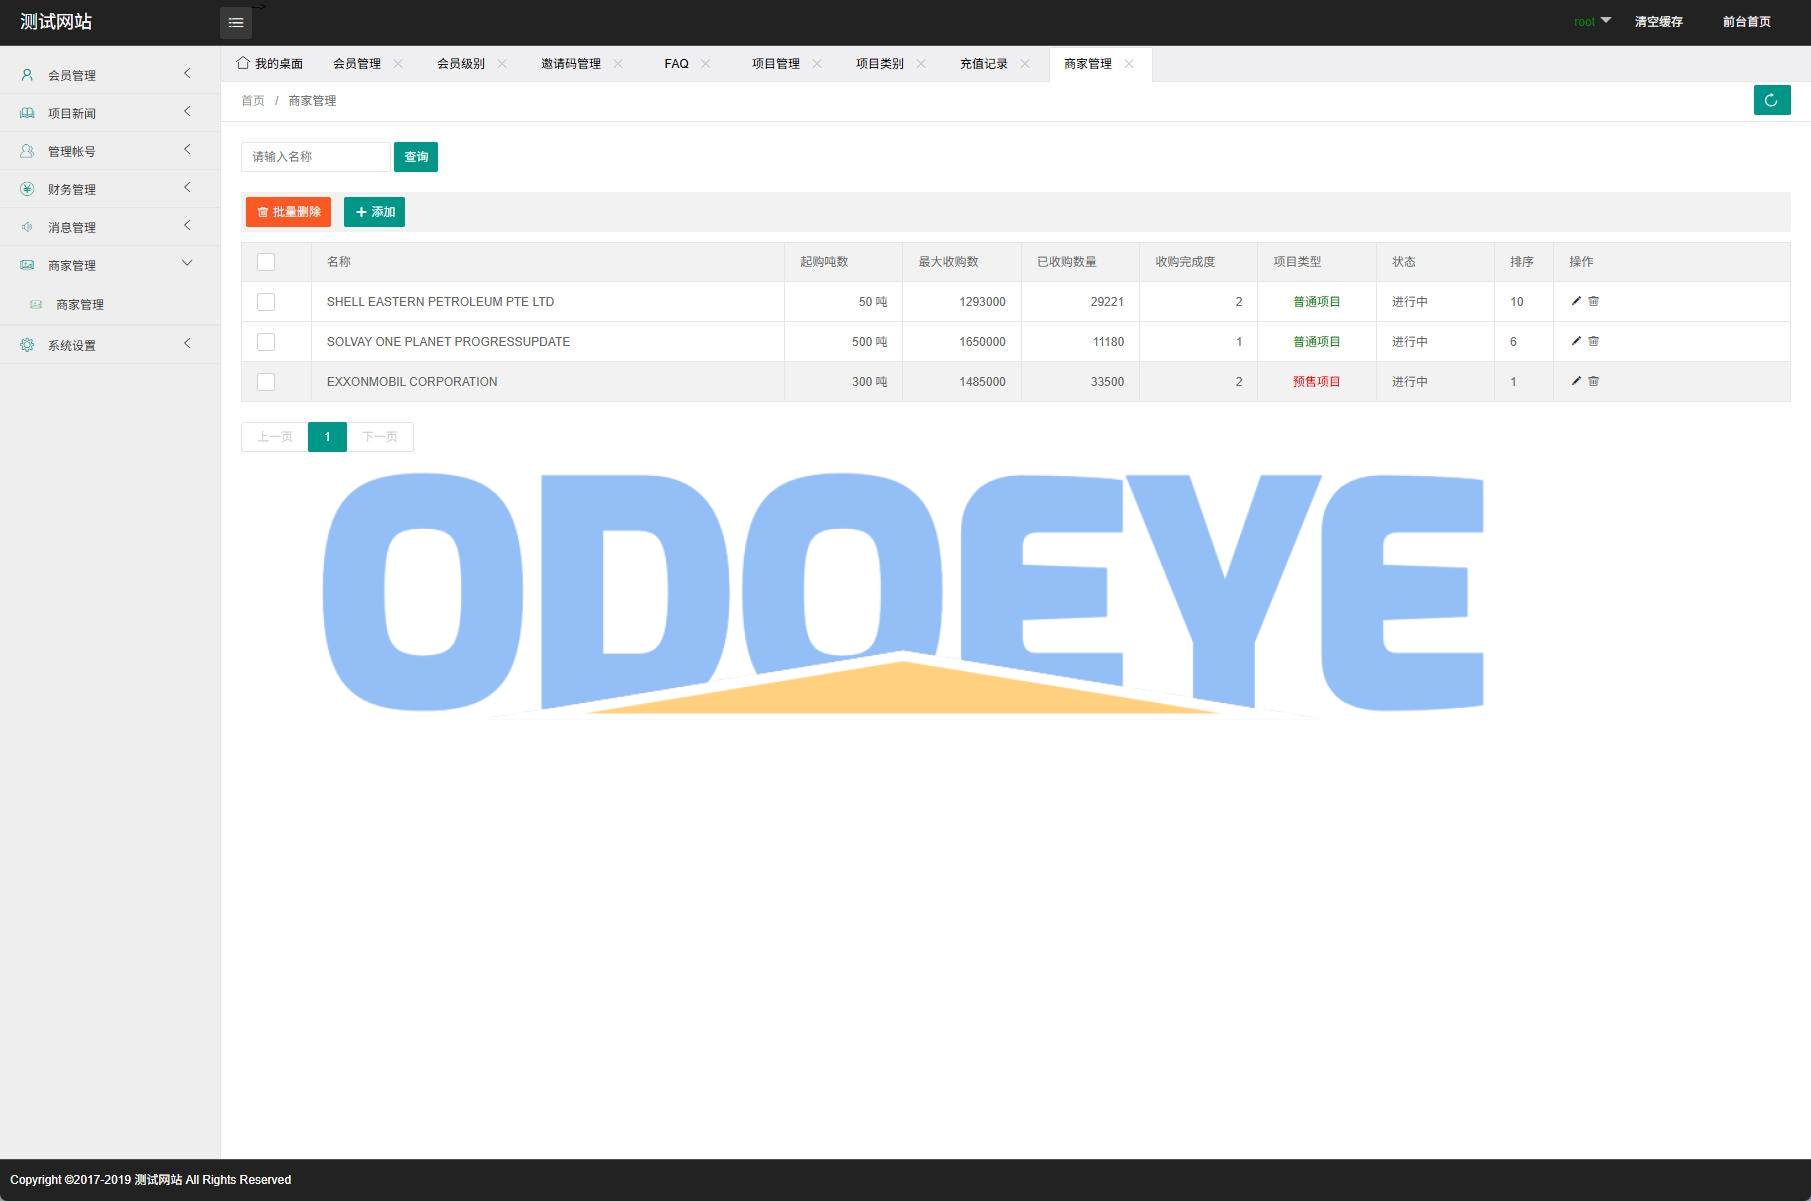Click the 商家管理 parent menu icon in sidebar

27,265
